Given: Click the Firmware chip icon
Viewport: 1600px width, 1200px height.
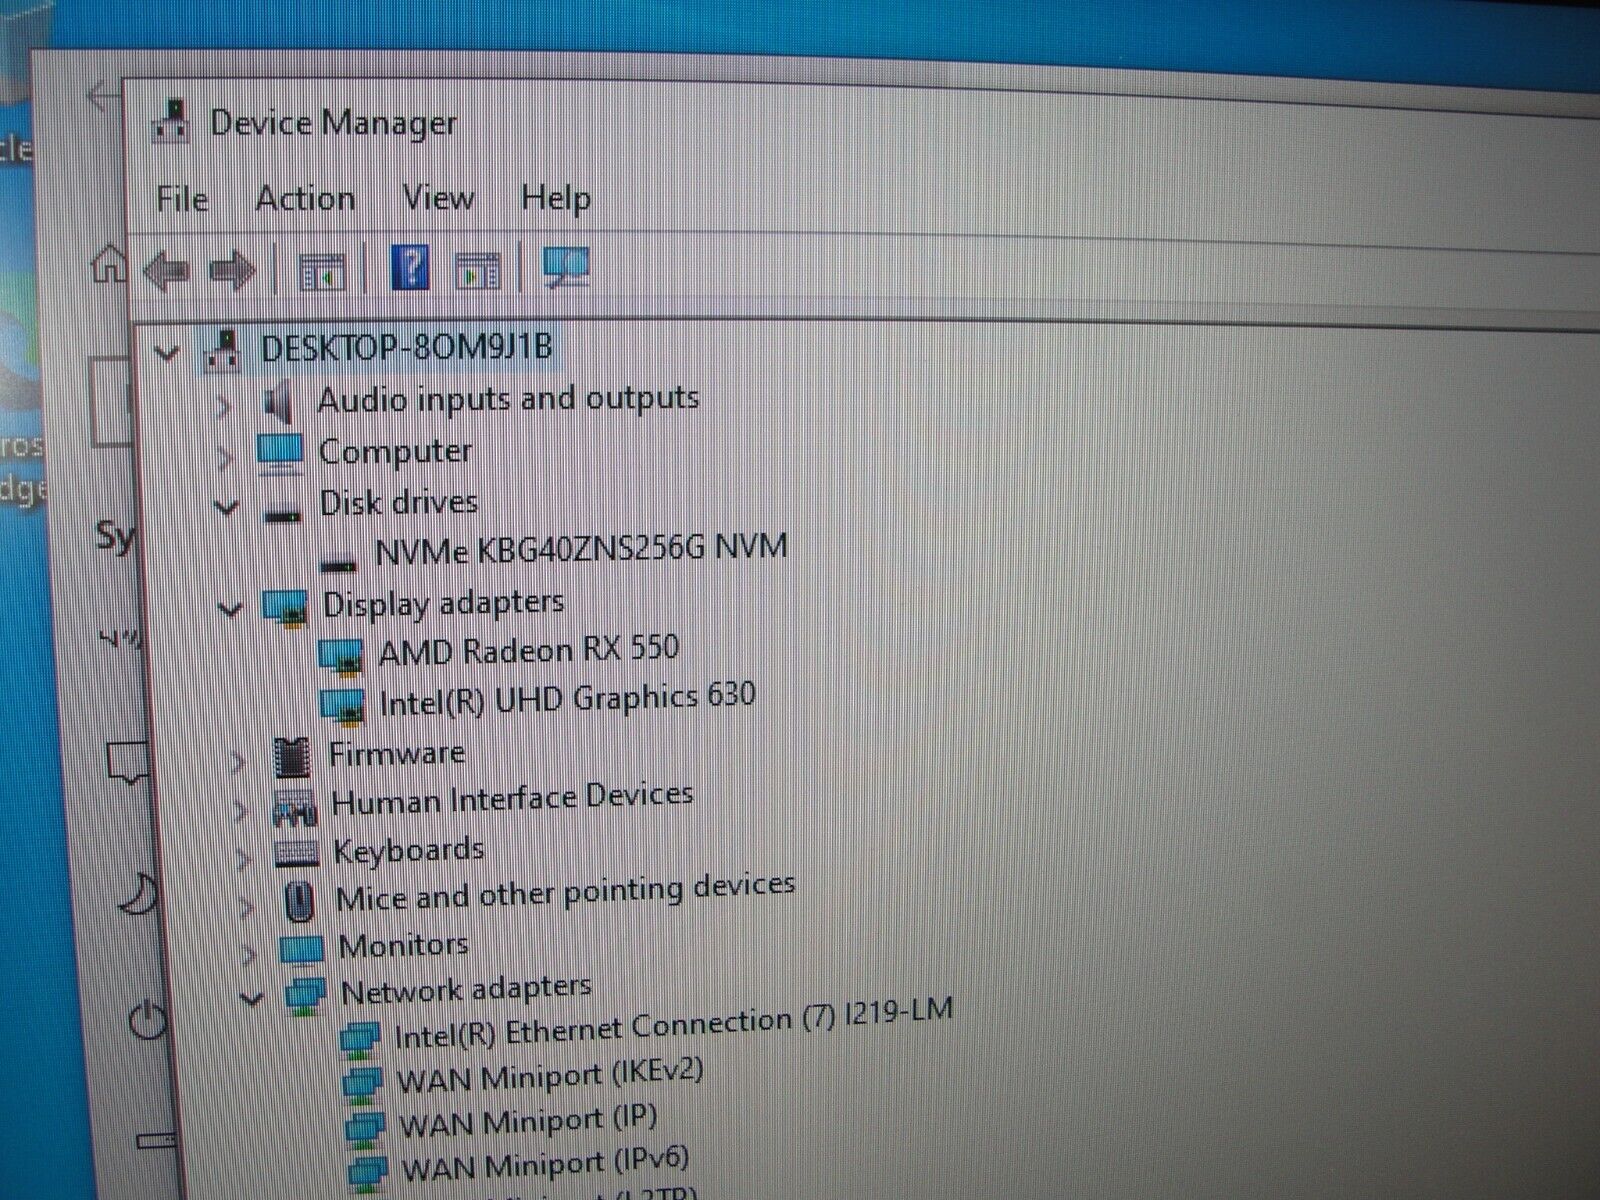Looking at the screenshot, I should click(292, 757).
